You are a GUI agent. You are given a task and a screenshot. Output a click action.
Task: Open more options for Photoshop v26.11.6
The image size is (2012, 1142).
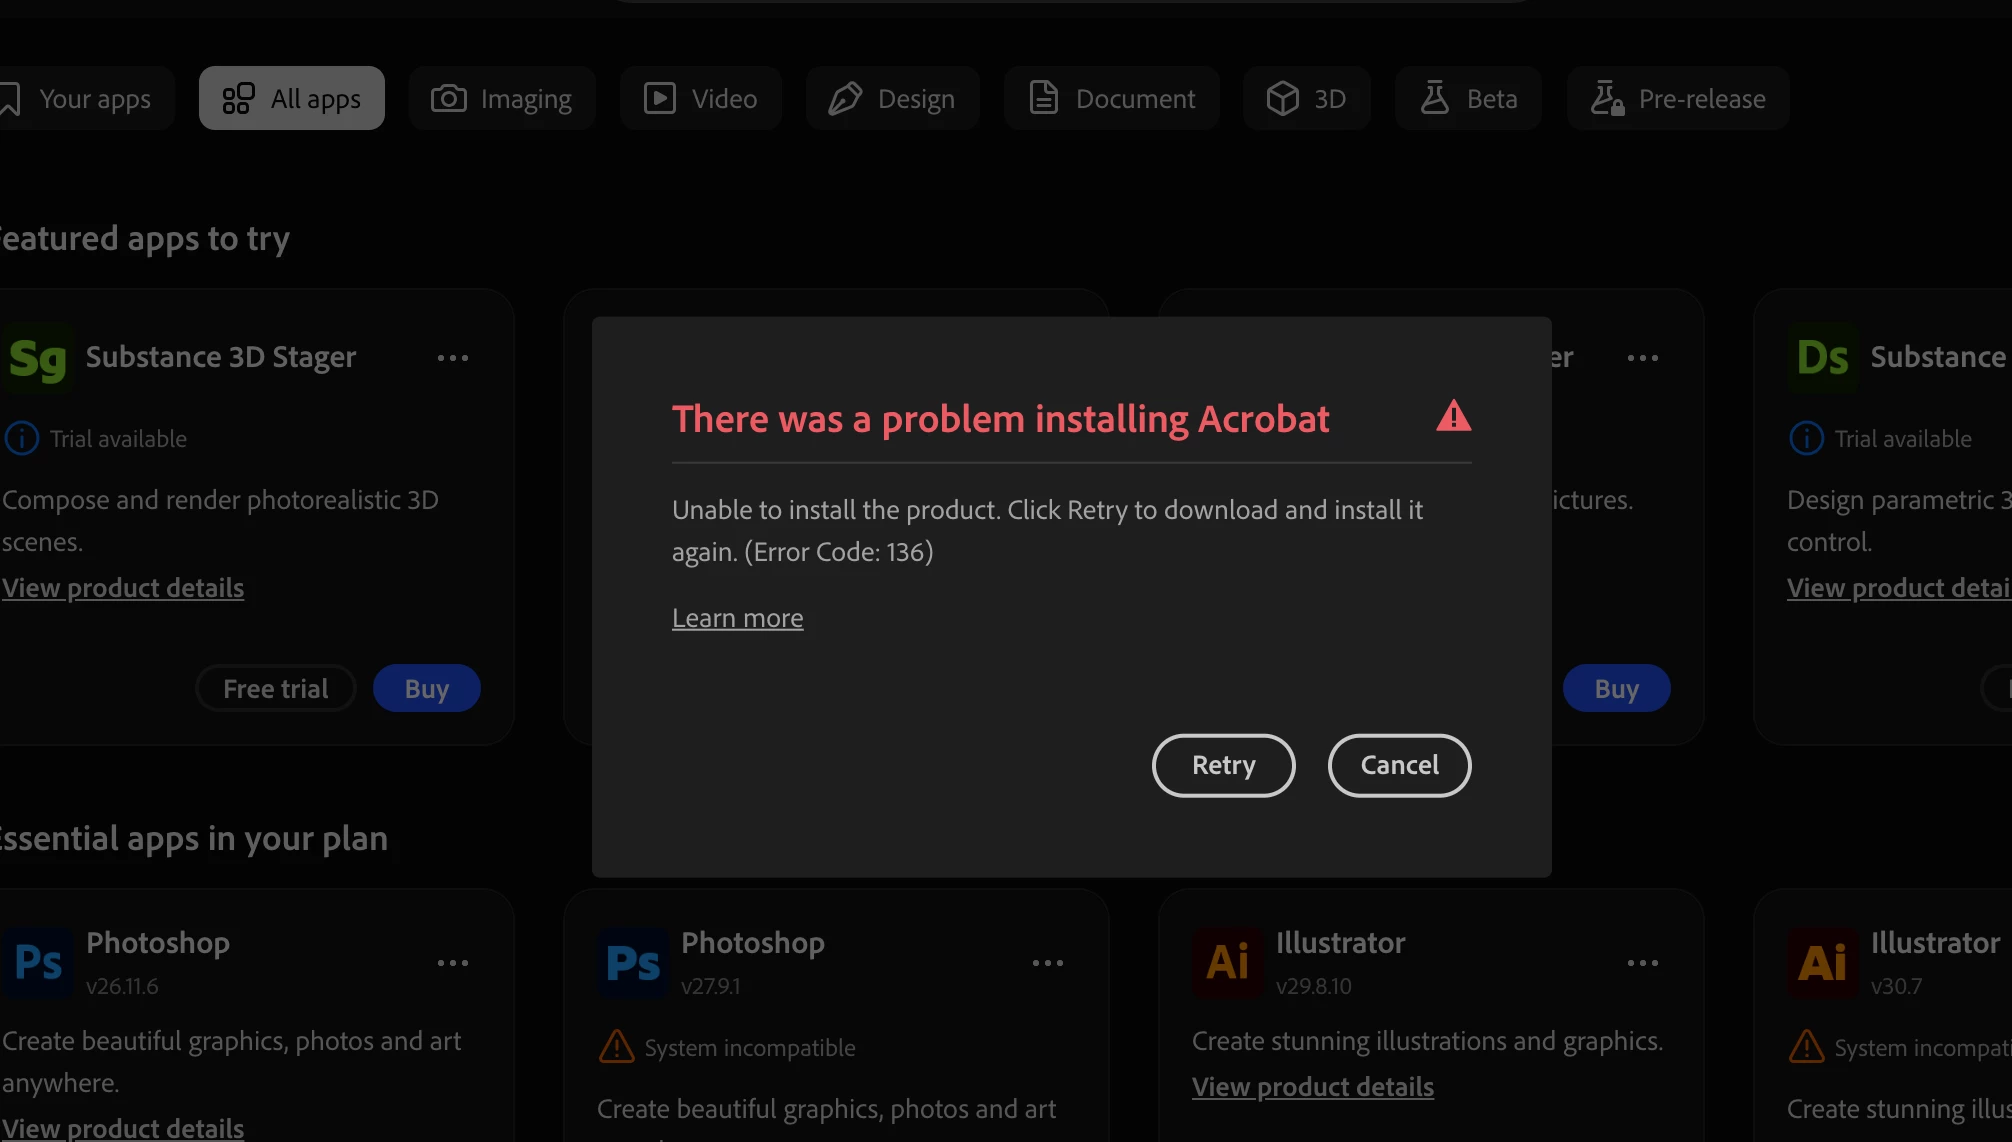tap(453, 963)
